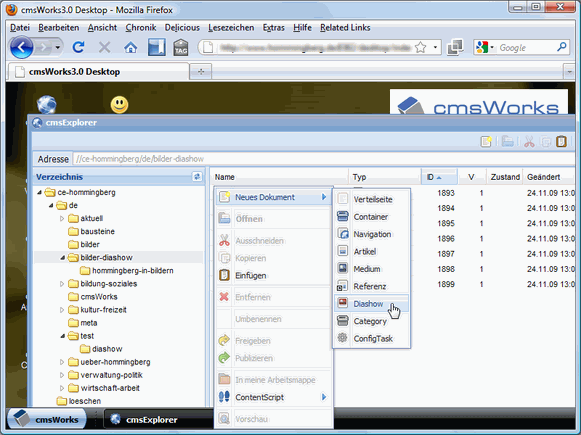Select the Neues Dokument context menu entry
Viewport: 581px width, 435px height.
(x=273, y=197)
